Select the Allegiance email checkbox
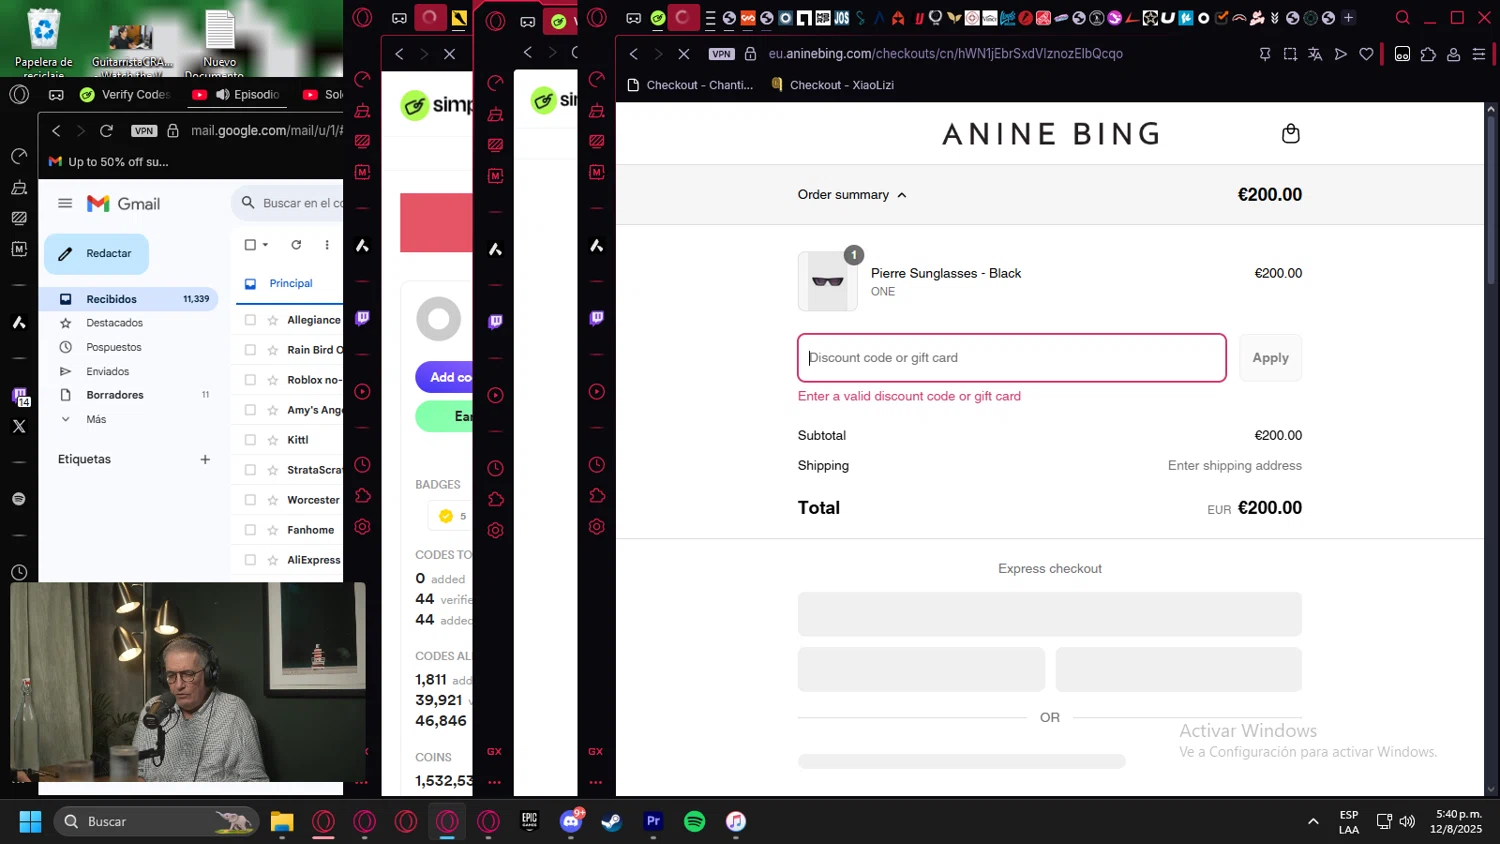Image resolution: width=1500 pixels, height=844 pixels. (x=250, y=320)
